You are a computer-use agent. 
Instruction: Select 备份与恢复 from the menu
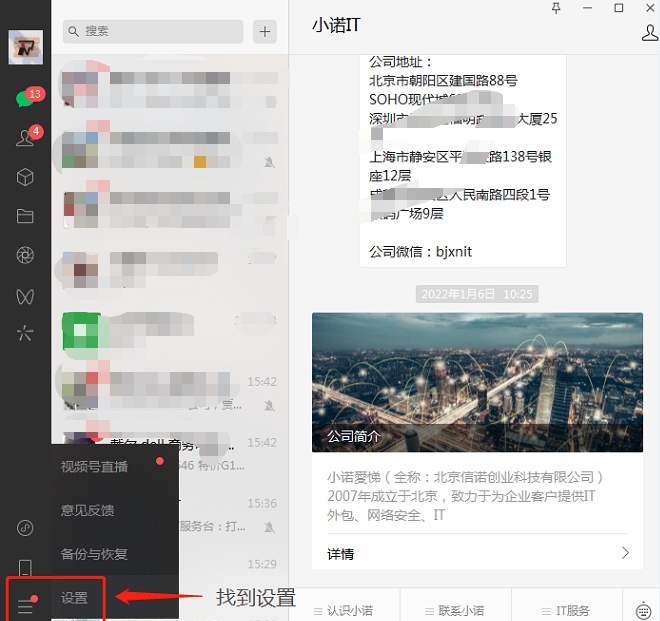click(x=114, y=554)
